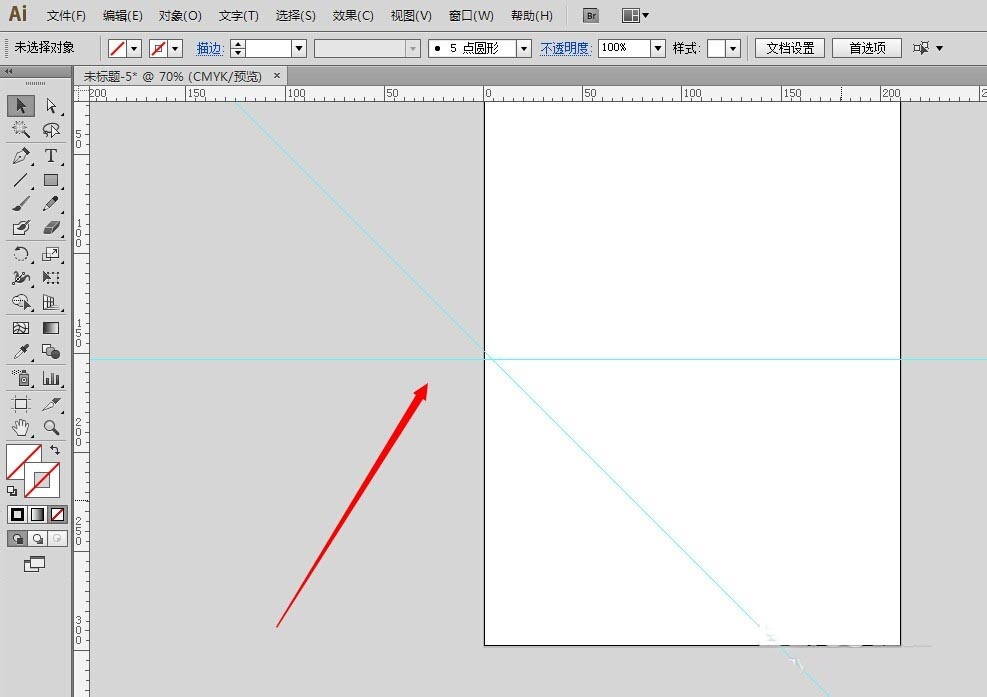987x697 pixels.
Task: Swap fill and stroke colors
Action: coord(55,450)
